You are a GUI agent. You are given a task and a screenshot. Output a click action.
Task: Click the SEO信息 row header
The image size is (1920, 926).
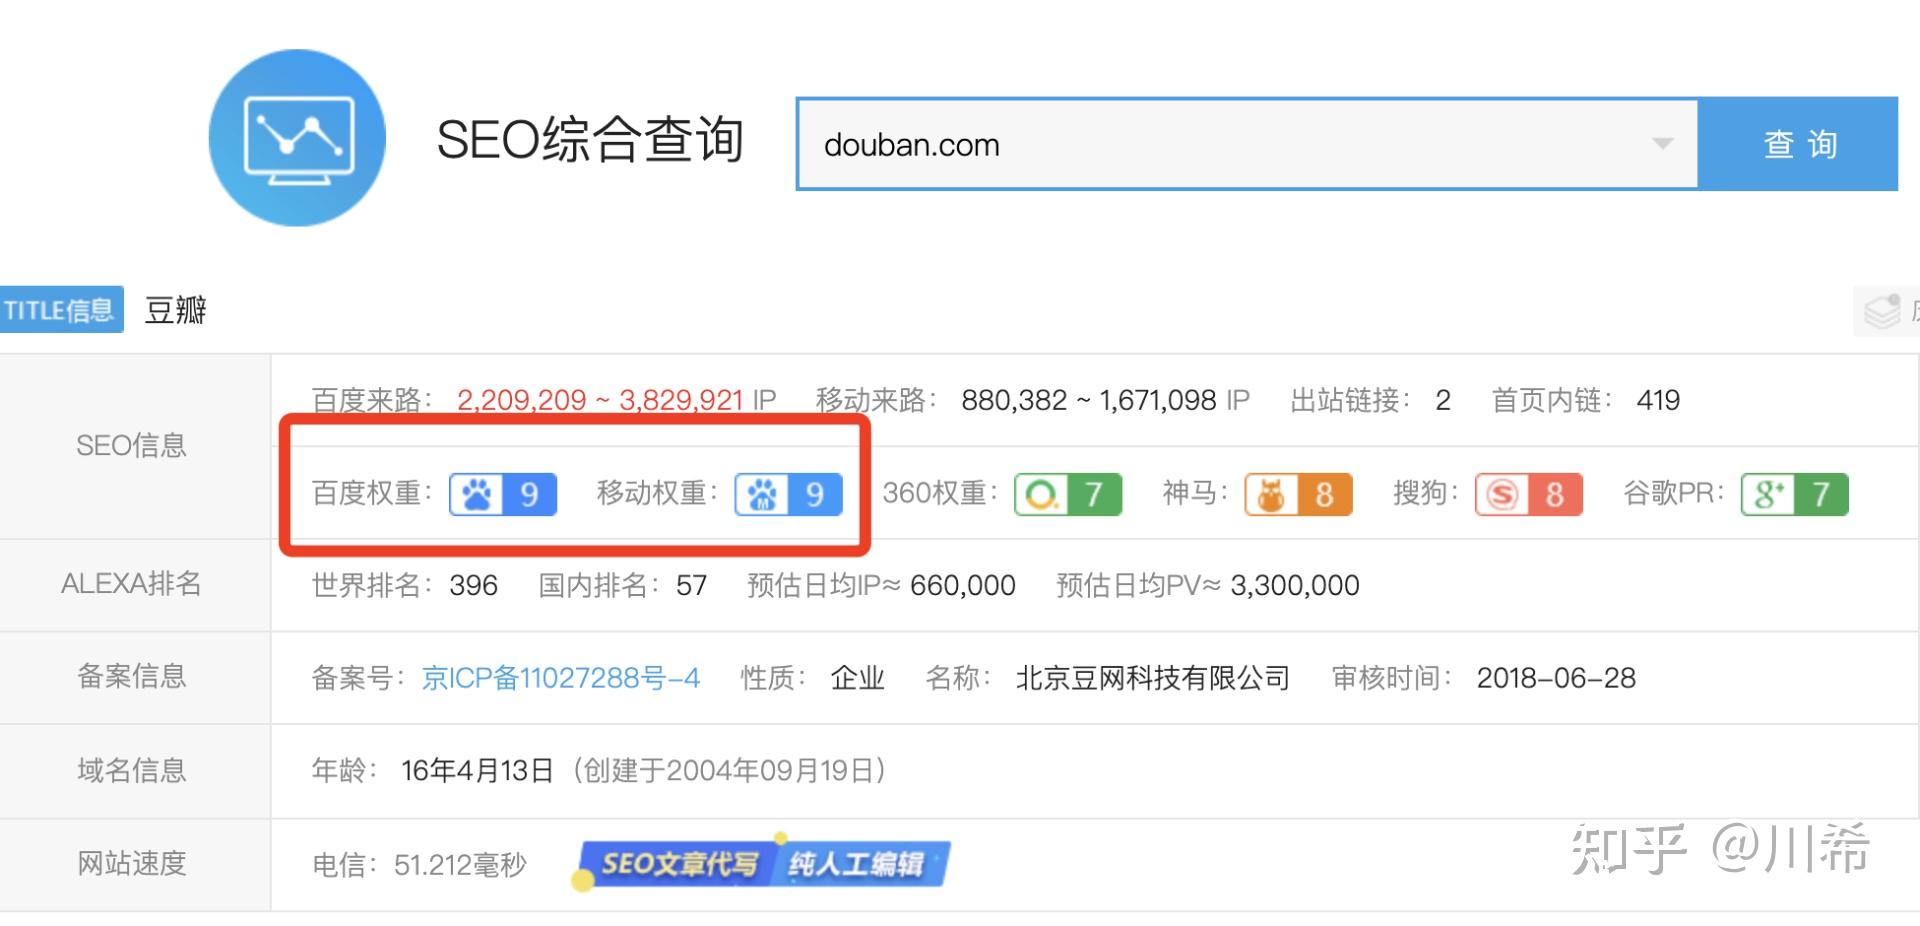131,445
